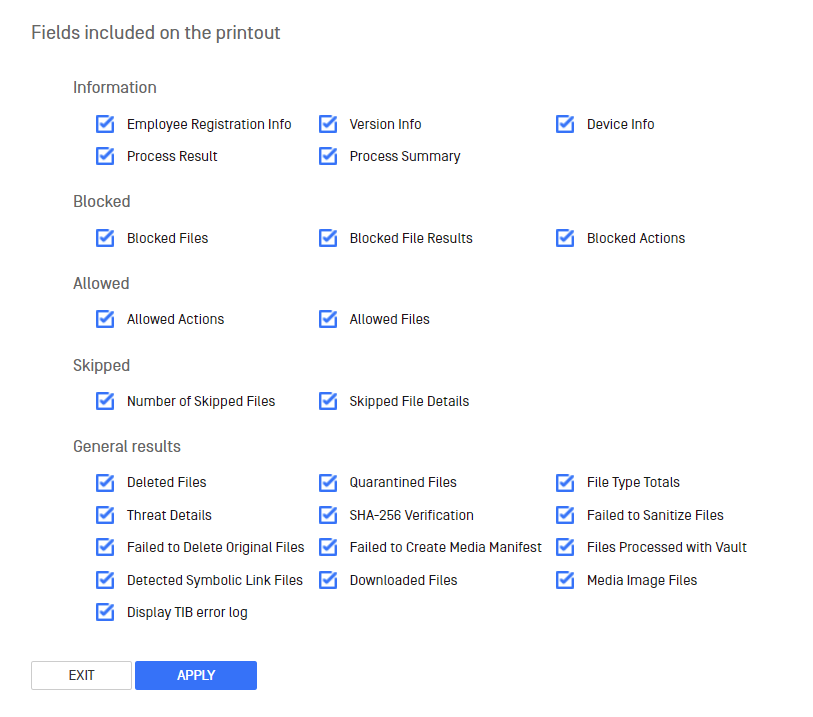Toggle the Allowed Files checkbox
The height and width of the screenshot is (717, 813).
[328, 319]
